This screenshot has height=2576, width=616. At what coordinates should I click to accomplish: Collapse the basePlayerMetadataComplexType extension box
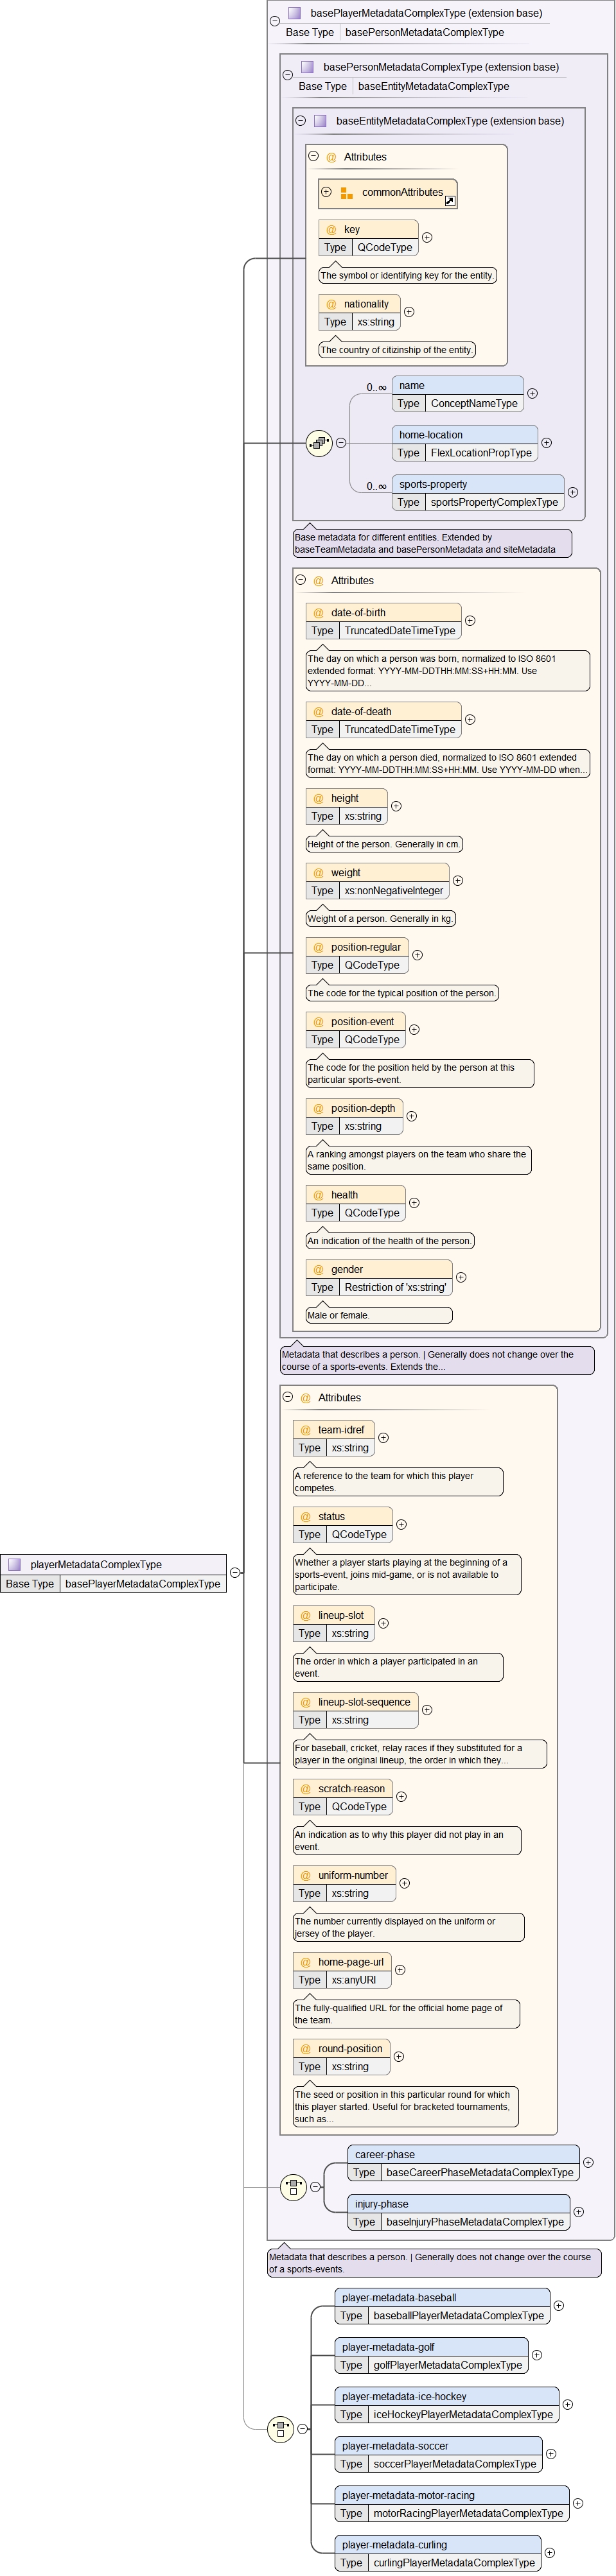275,20
